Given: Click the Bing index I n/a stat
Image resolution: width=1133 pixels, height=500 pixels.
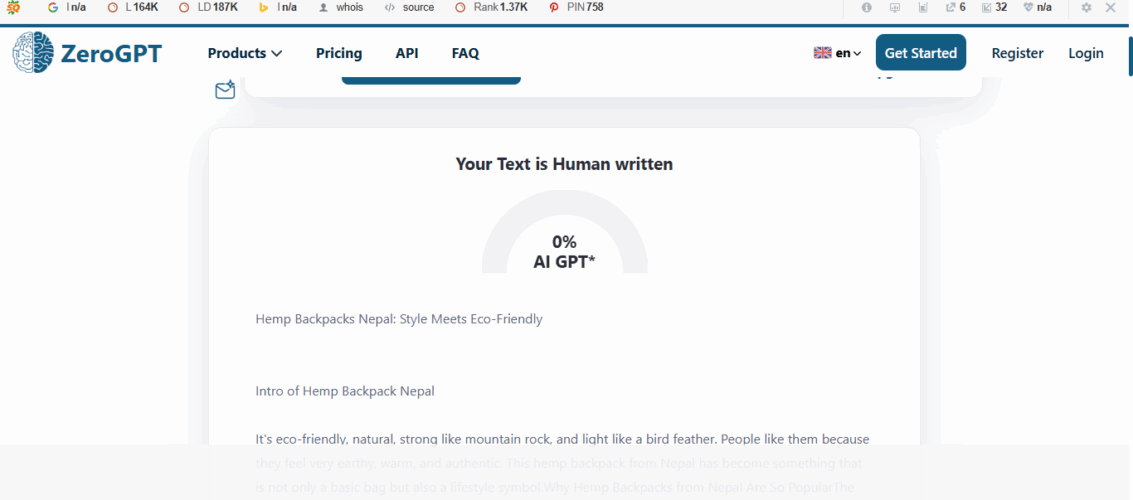Looking at the screenshot, I should pyautogui.click(x=278, y=8).
